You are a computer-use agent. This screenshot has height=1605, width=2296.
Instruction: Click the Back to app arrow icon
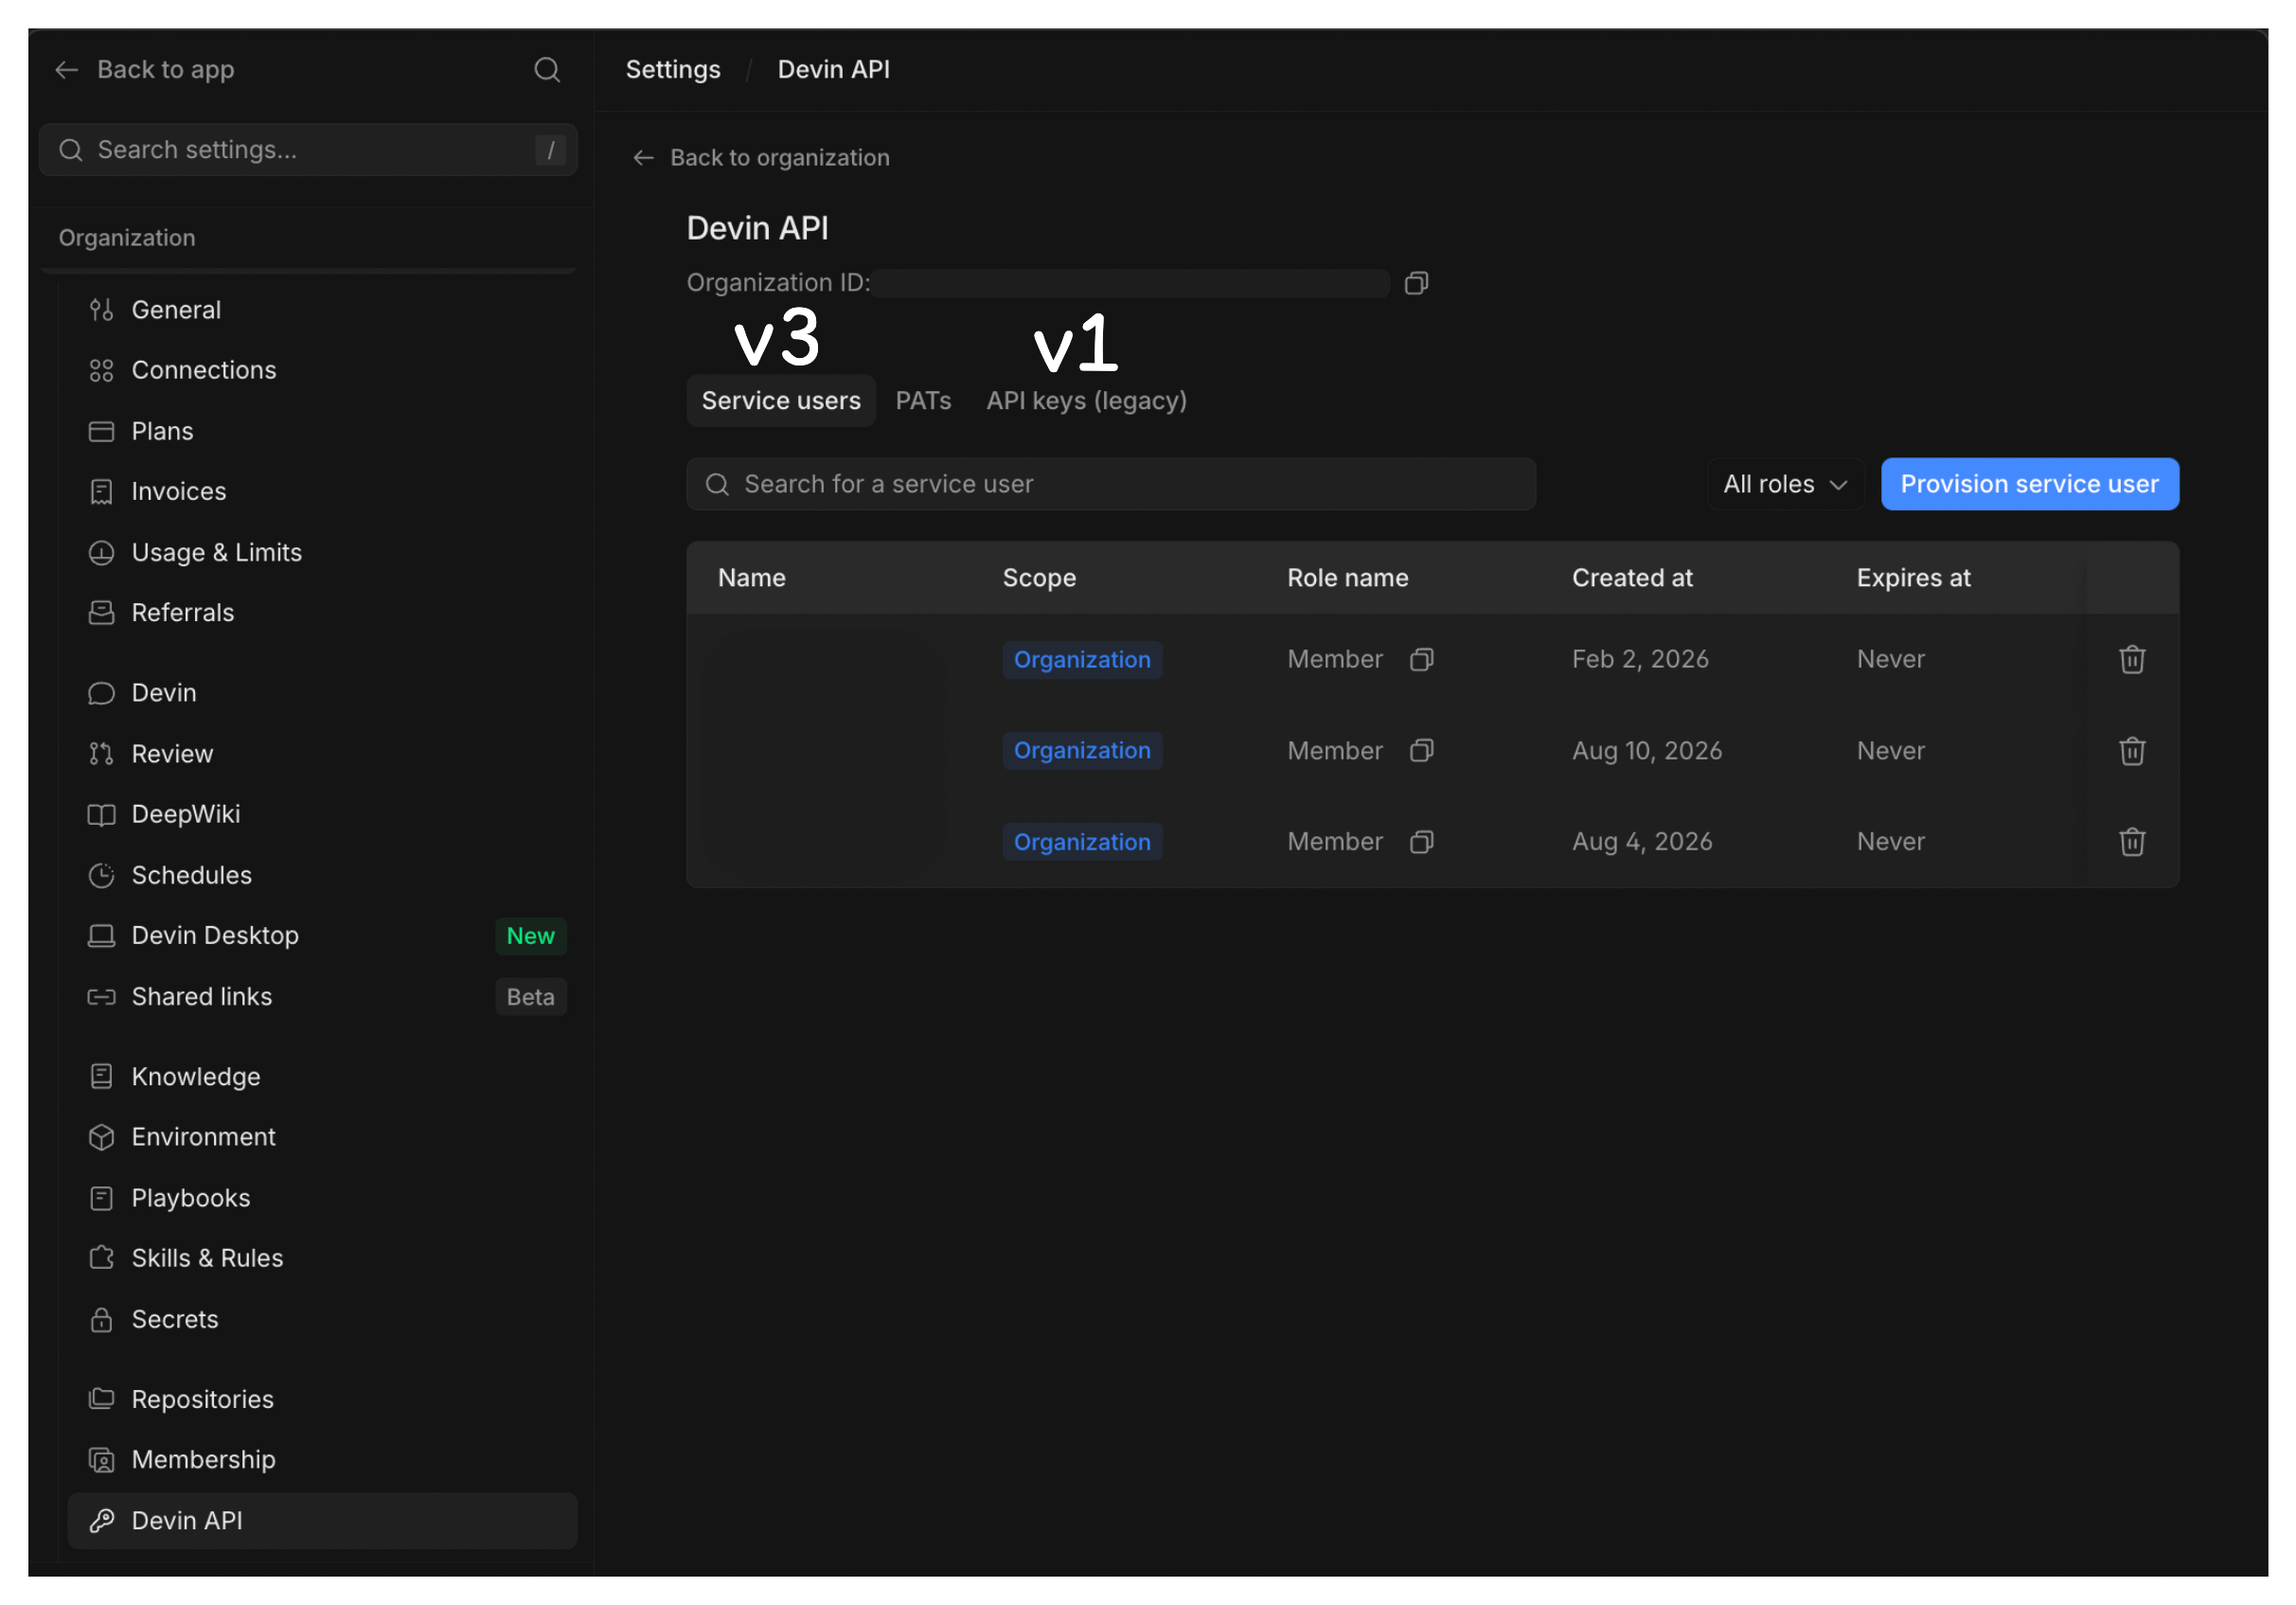pyautogui.click(x=67, y=70)
